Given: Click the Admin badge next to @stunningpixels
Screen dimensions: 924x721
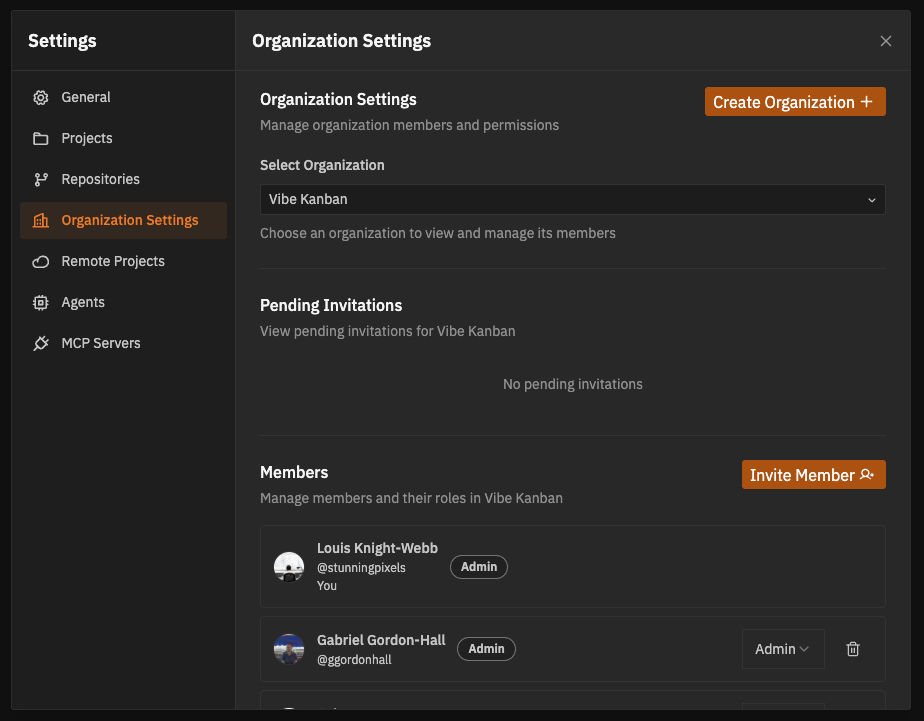Looking at the screenshot, I should tap(479, 567).
